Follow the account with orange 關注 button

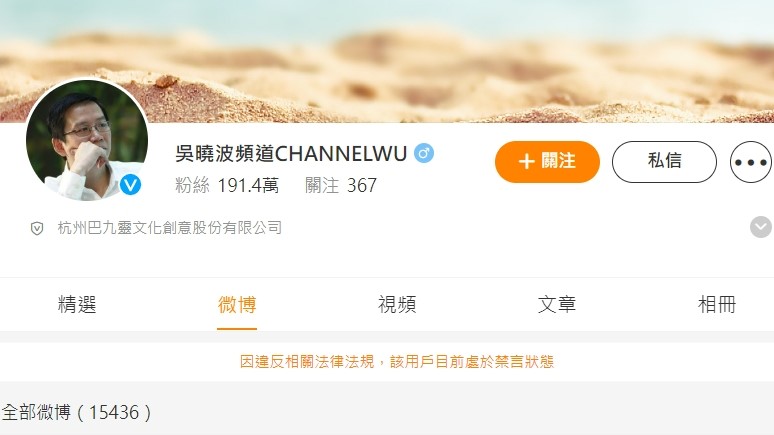[x=547, y=162]
